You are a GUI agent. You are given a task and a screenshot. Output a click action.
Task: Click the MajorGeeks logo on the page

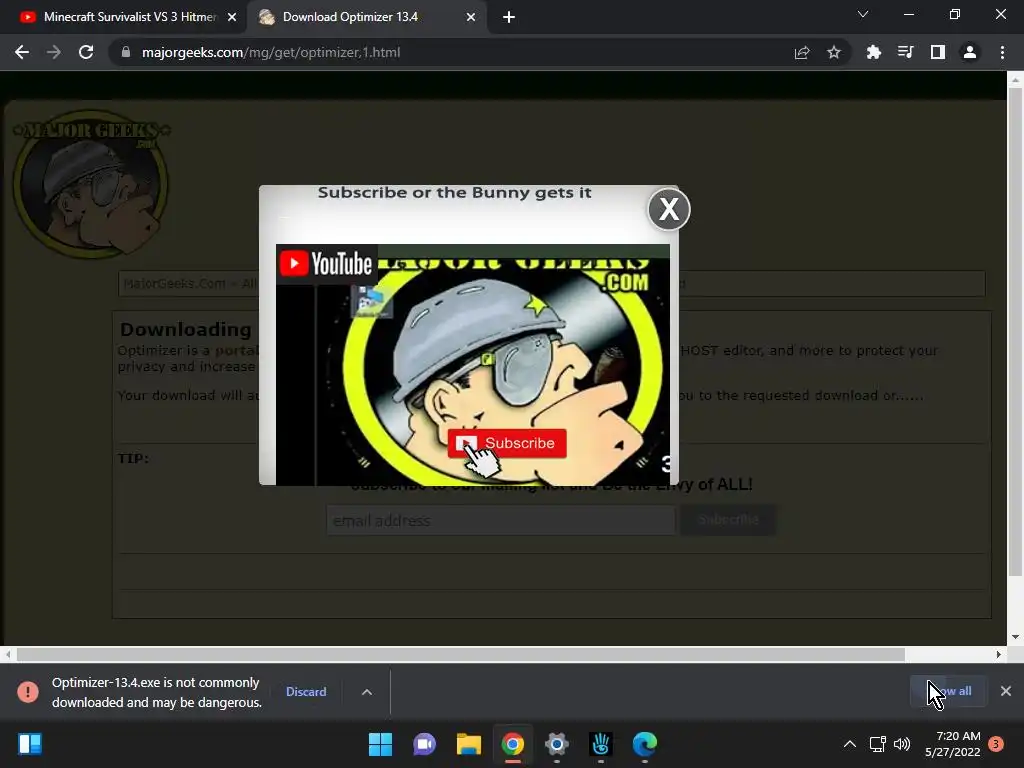pos(91,184)
